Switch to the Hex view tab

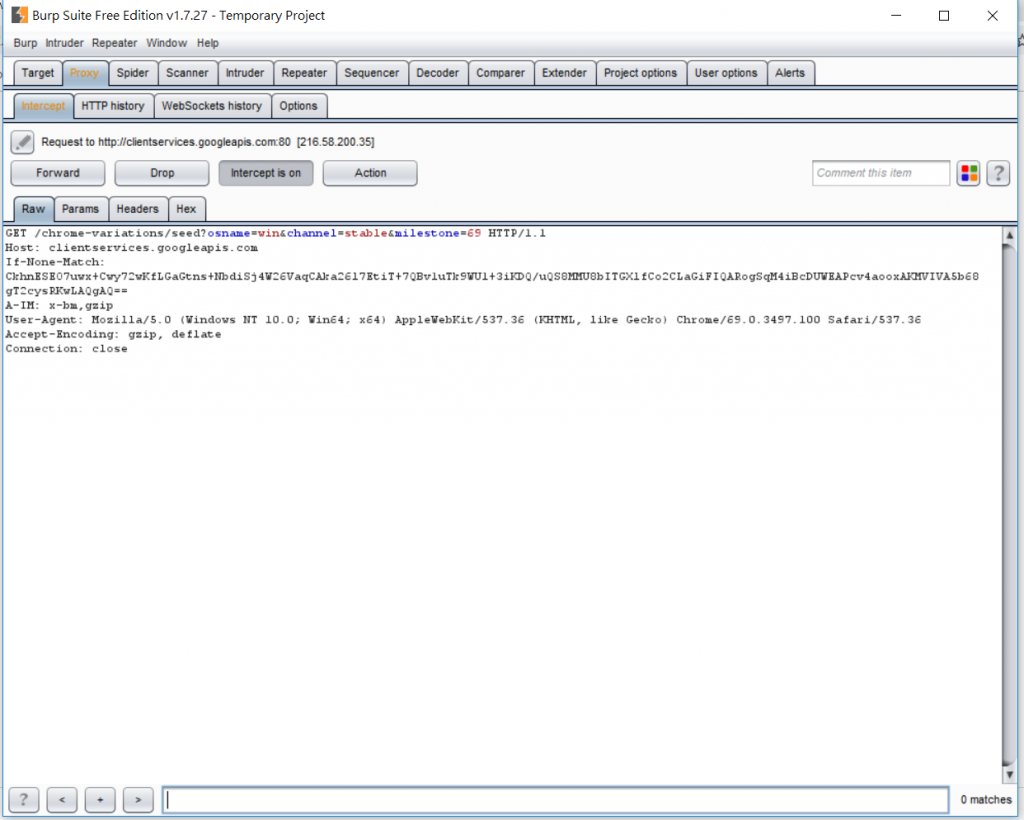point(186,209)
